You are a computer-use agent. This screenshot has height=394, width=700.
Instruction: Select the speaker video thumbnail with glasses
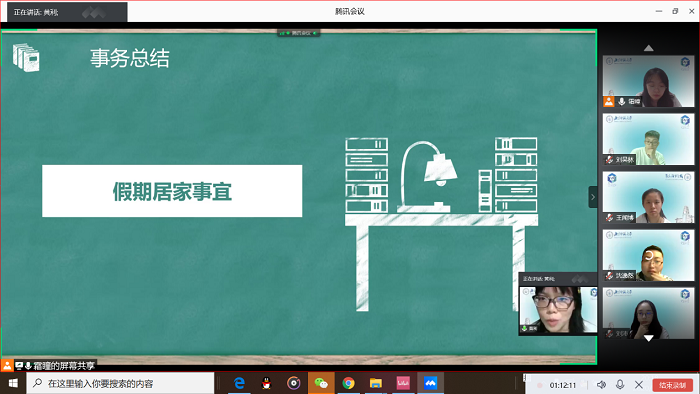(558, 309)
